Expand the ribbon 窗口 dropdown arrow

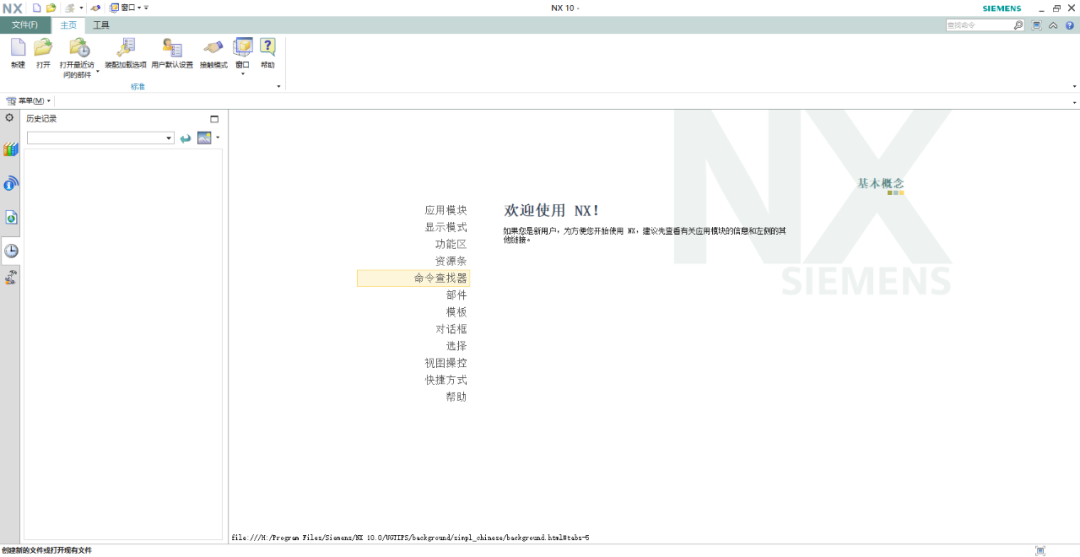[x=242, y=73]
